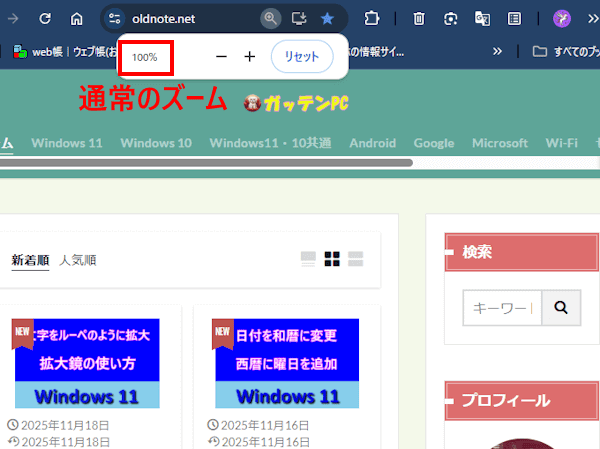The height and width of the screenshot is (449, 600).
Task: Open site information icon in address bar
Action: point(114,18)
